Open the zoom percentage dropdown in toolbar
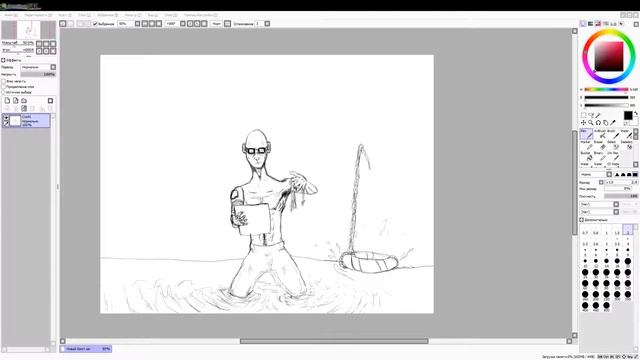Viewport: 640px width, 360px height. tap(138, 24)
